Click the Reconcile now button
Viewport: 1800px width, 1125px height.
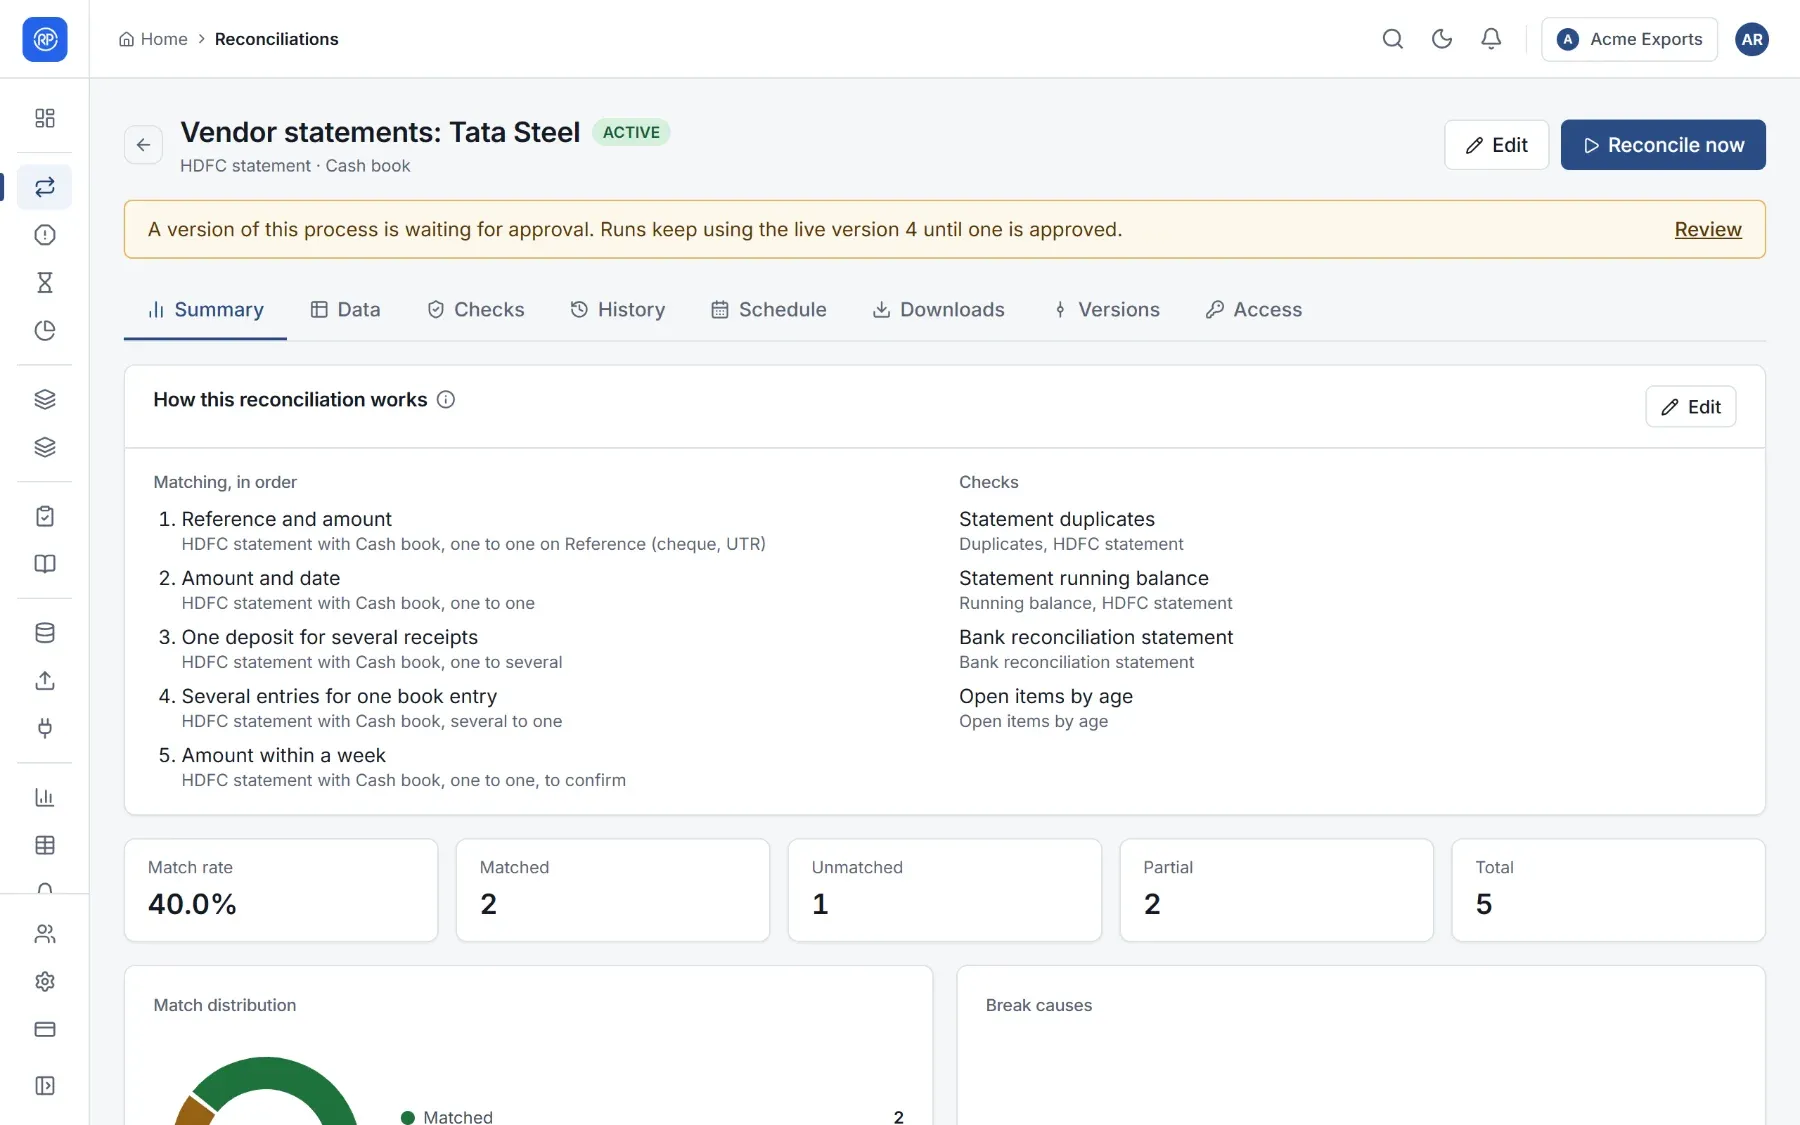click(x=1662, y=145)
